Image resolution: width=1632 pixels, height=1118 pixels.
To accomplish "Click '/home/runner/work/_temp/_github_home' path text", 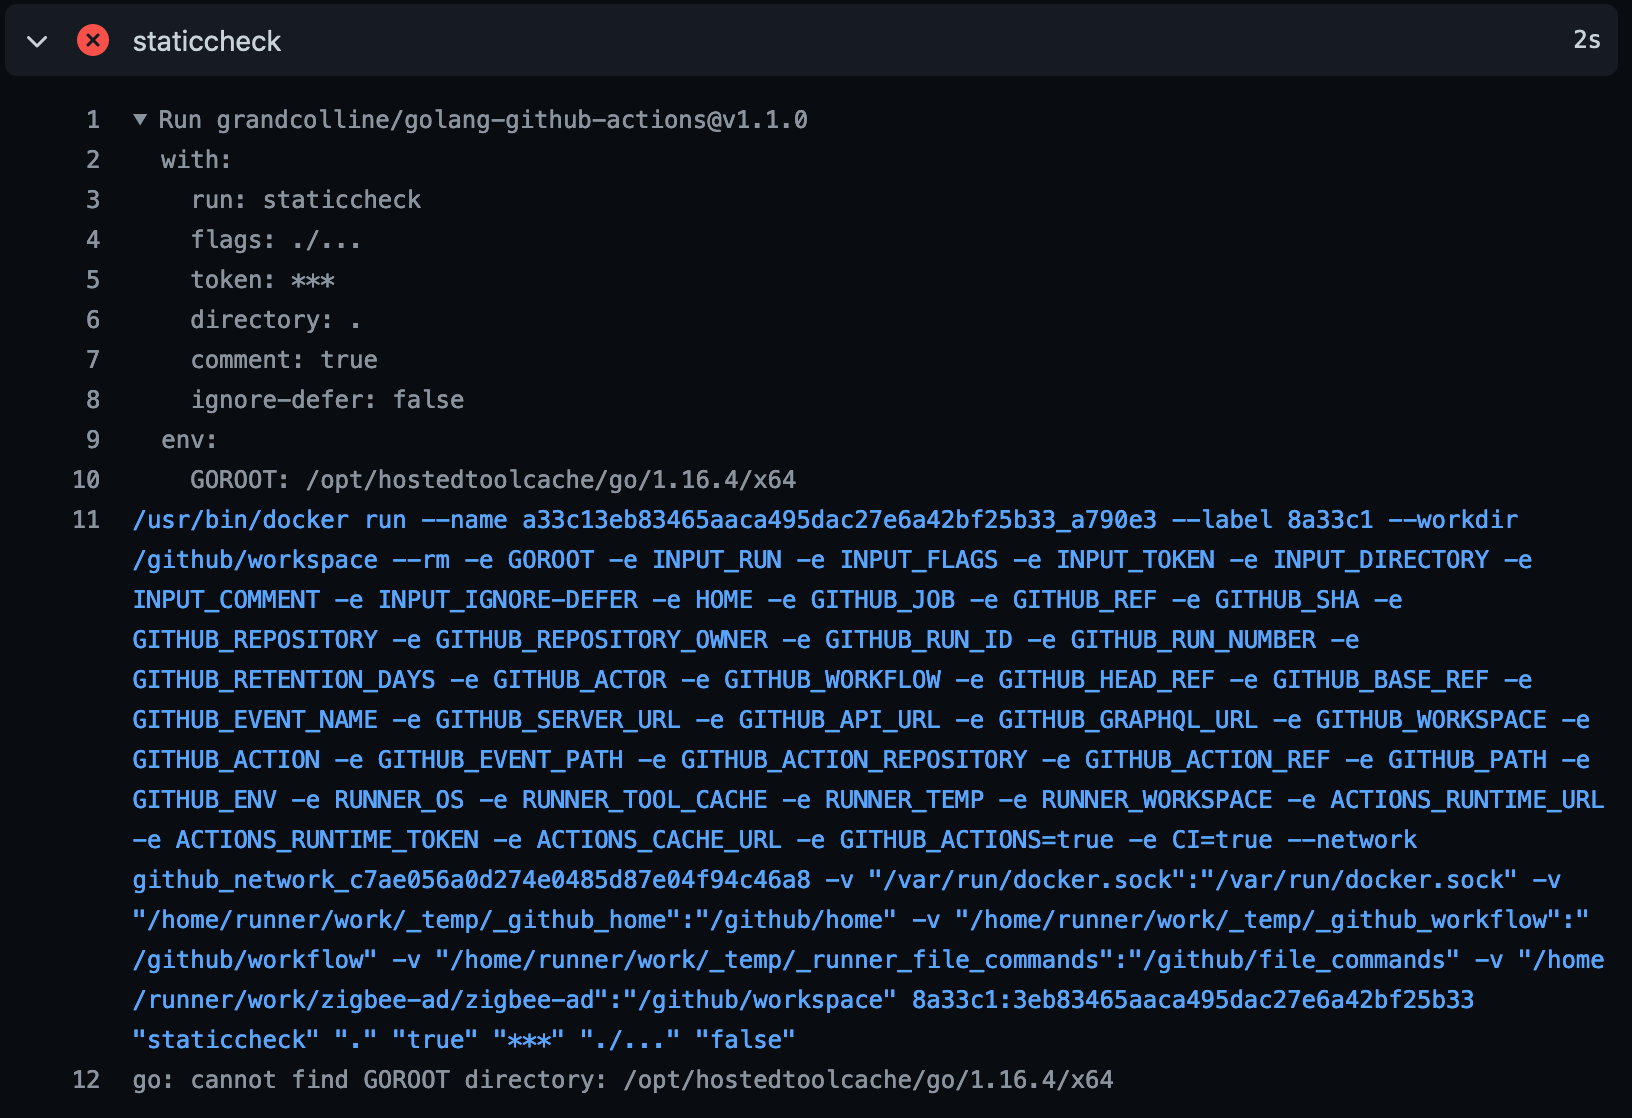I will [407, 920].
